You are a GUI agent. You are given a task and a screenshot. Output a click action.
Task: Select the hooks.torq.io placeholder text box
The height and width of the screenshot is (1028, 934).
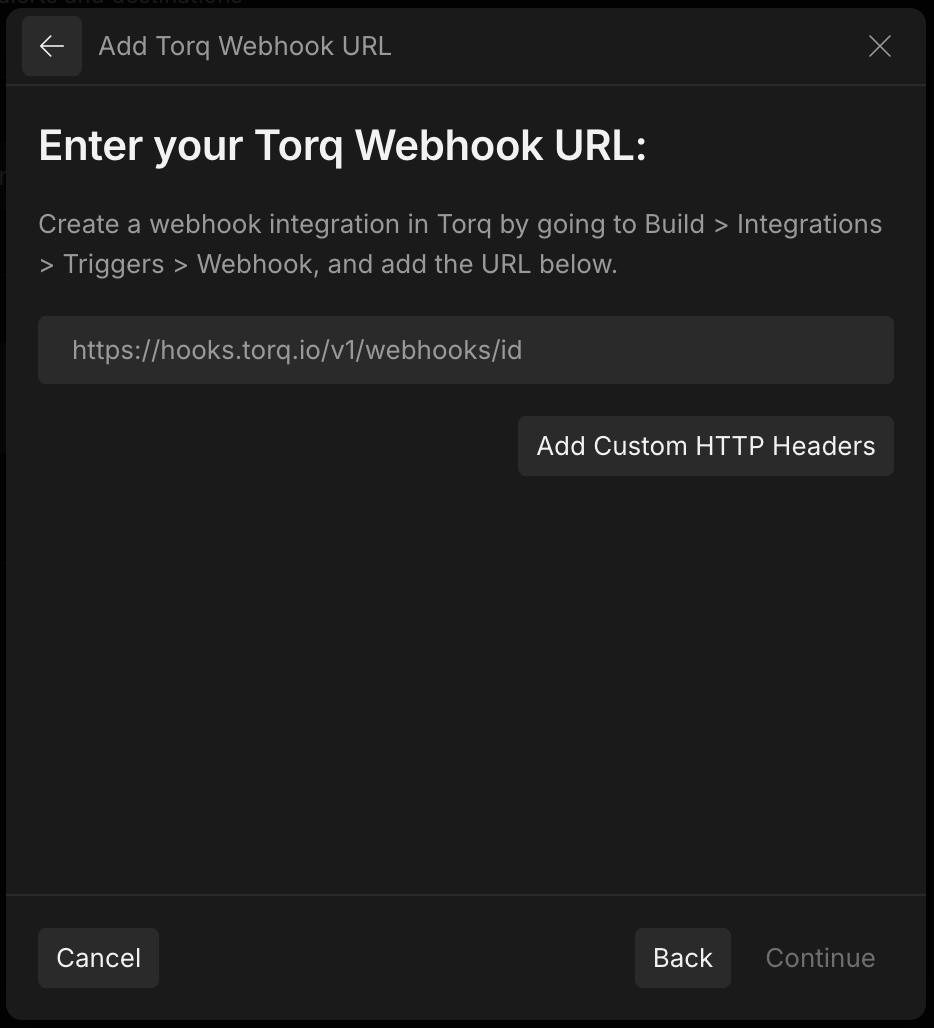click(465, 350)
